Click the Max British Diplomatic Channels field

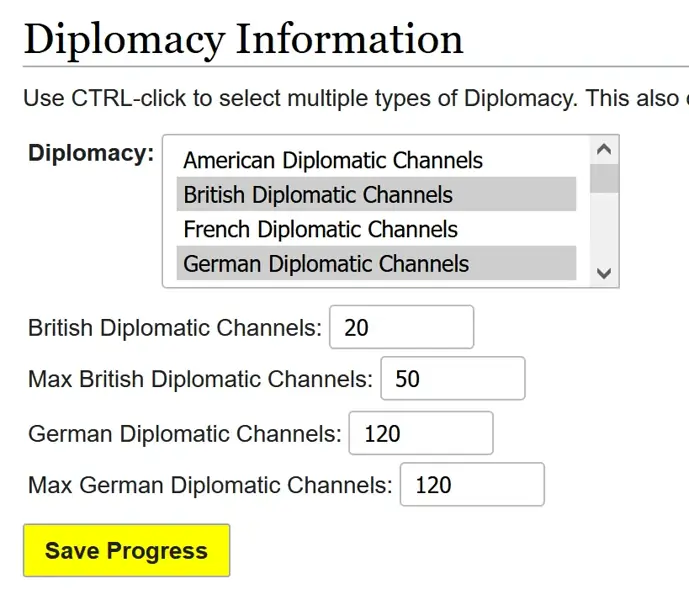click(452, 379)
